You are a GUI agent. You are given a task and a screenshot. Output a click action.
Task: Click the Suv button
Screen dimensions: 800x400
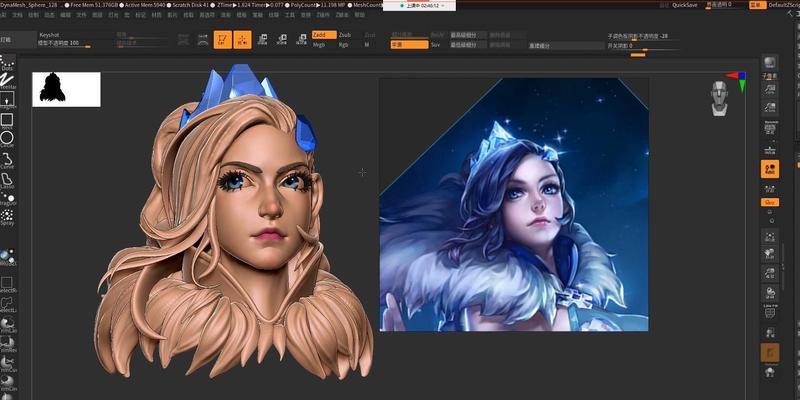pyautogui.click(x=435, y=45)
